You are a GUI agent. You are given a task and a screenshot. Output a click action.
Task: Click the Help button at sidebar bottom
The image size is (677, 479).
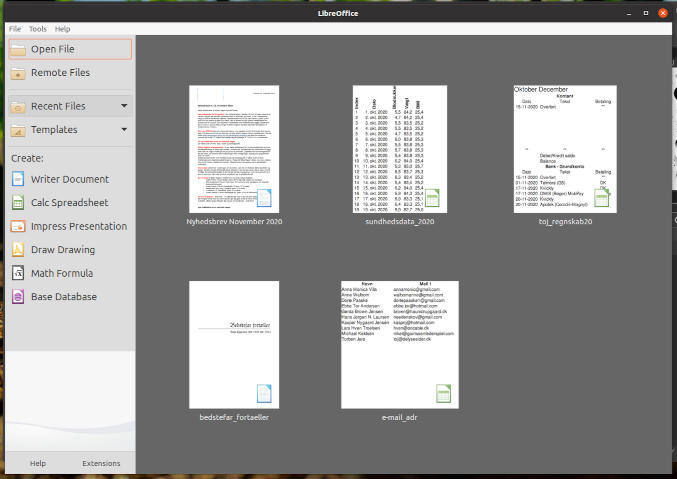tap(38, 463)
